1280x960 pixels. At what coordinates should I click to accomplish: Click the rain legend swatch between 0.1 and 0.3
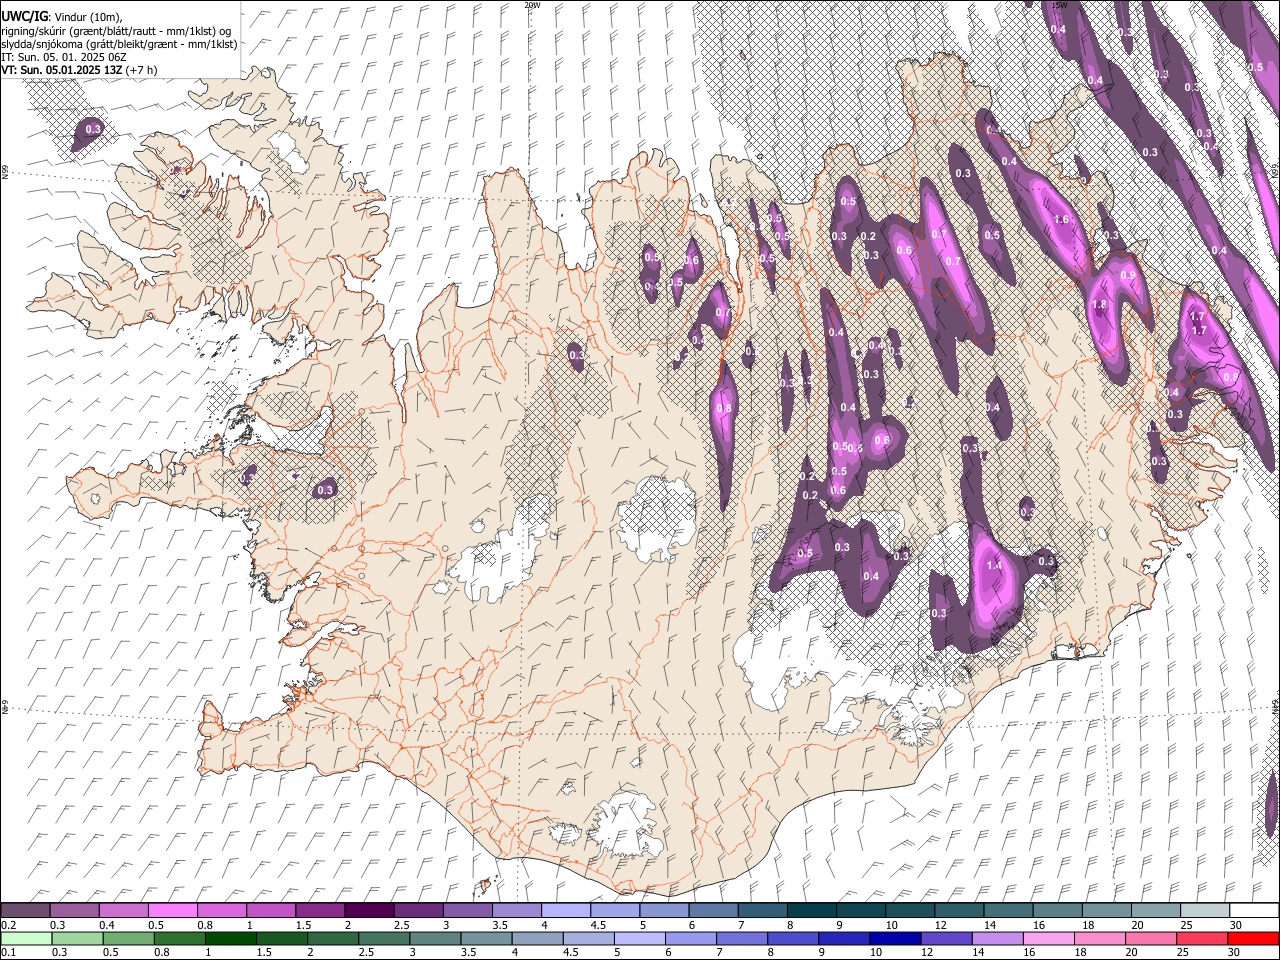pyautogui.click(x=27, y=938)
